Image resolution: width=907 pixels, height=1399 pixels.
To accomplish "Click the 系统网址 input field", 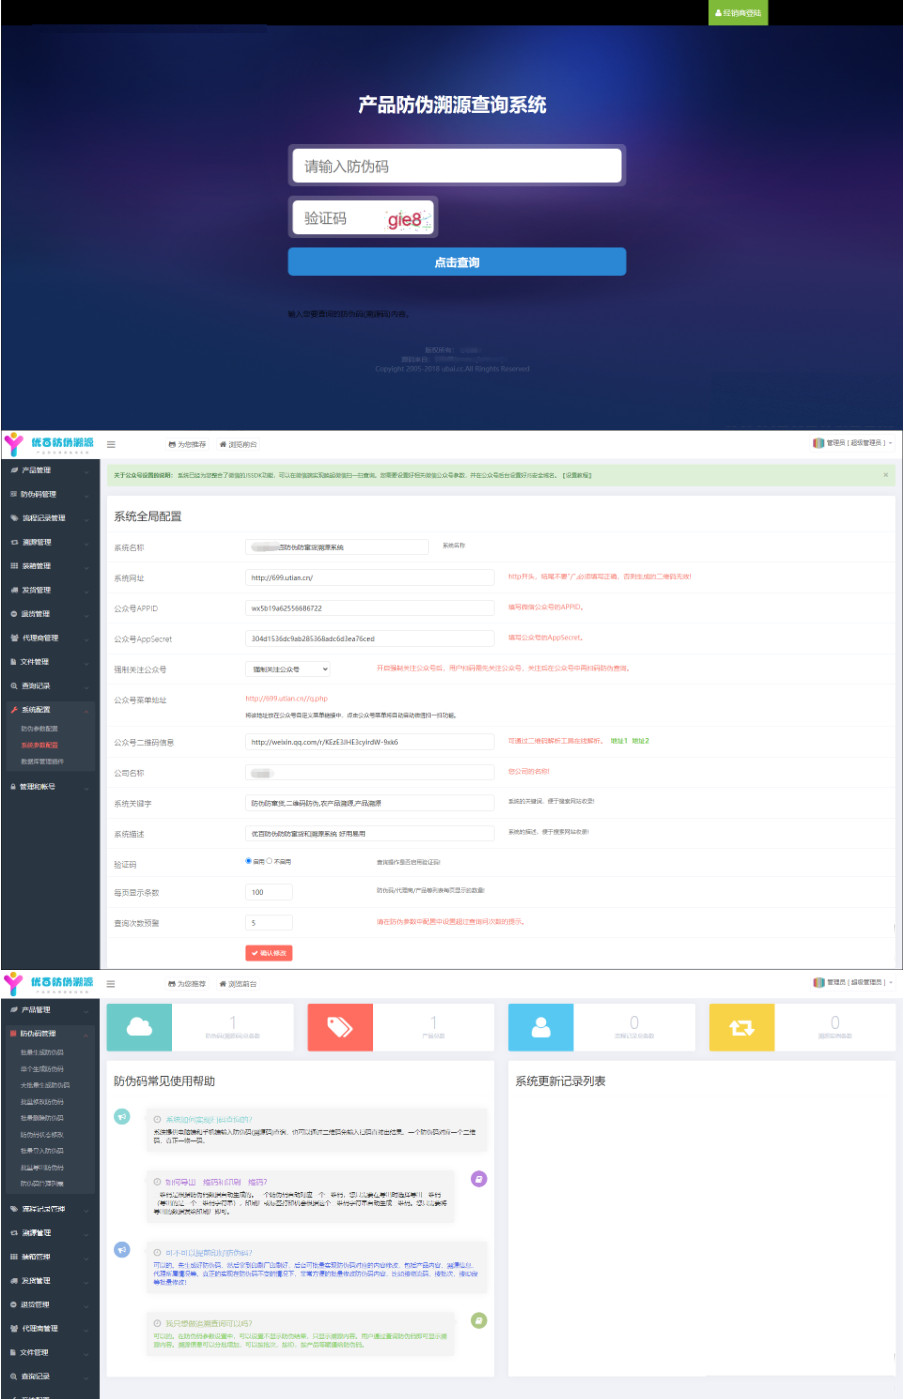I will tap(370, 577).
